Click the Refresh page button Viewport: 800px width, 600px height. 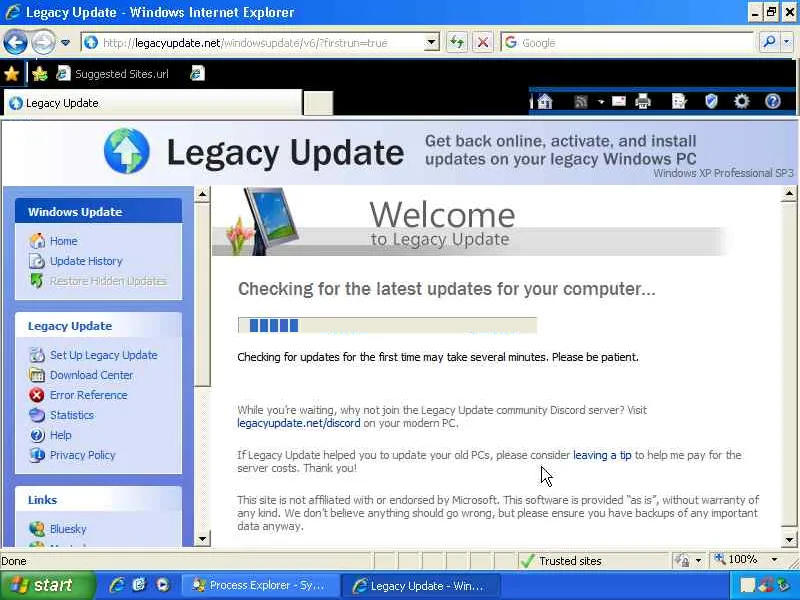pos(457,43)
